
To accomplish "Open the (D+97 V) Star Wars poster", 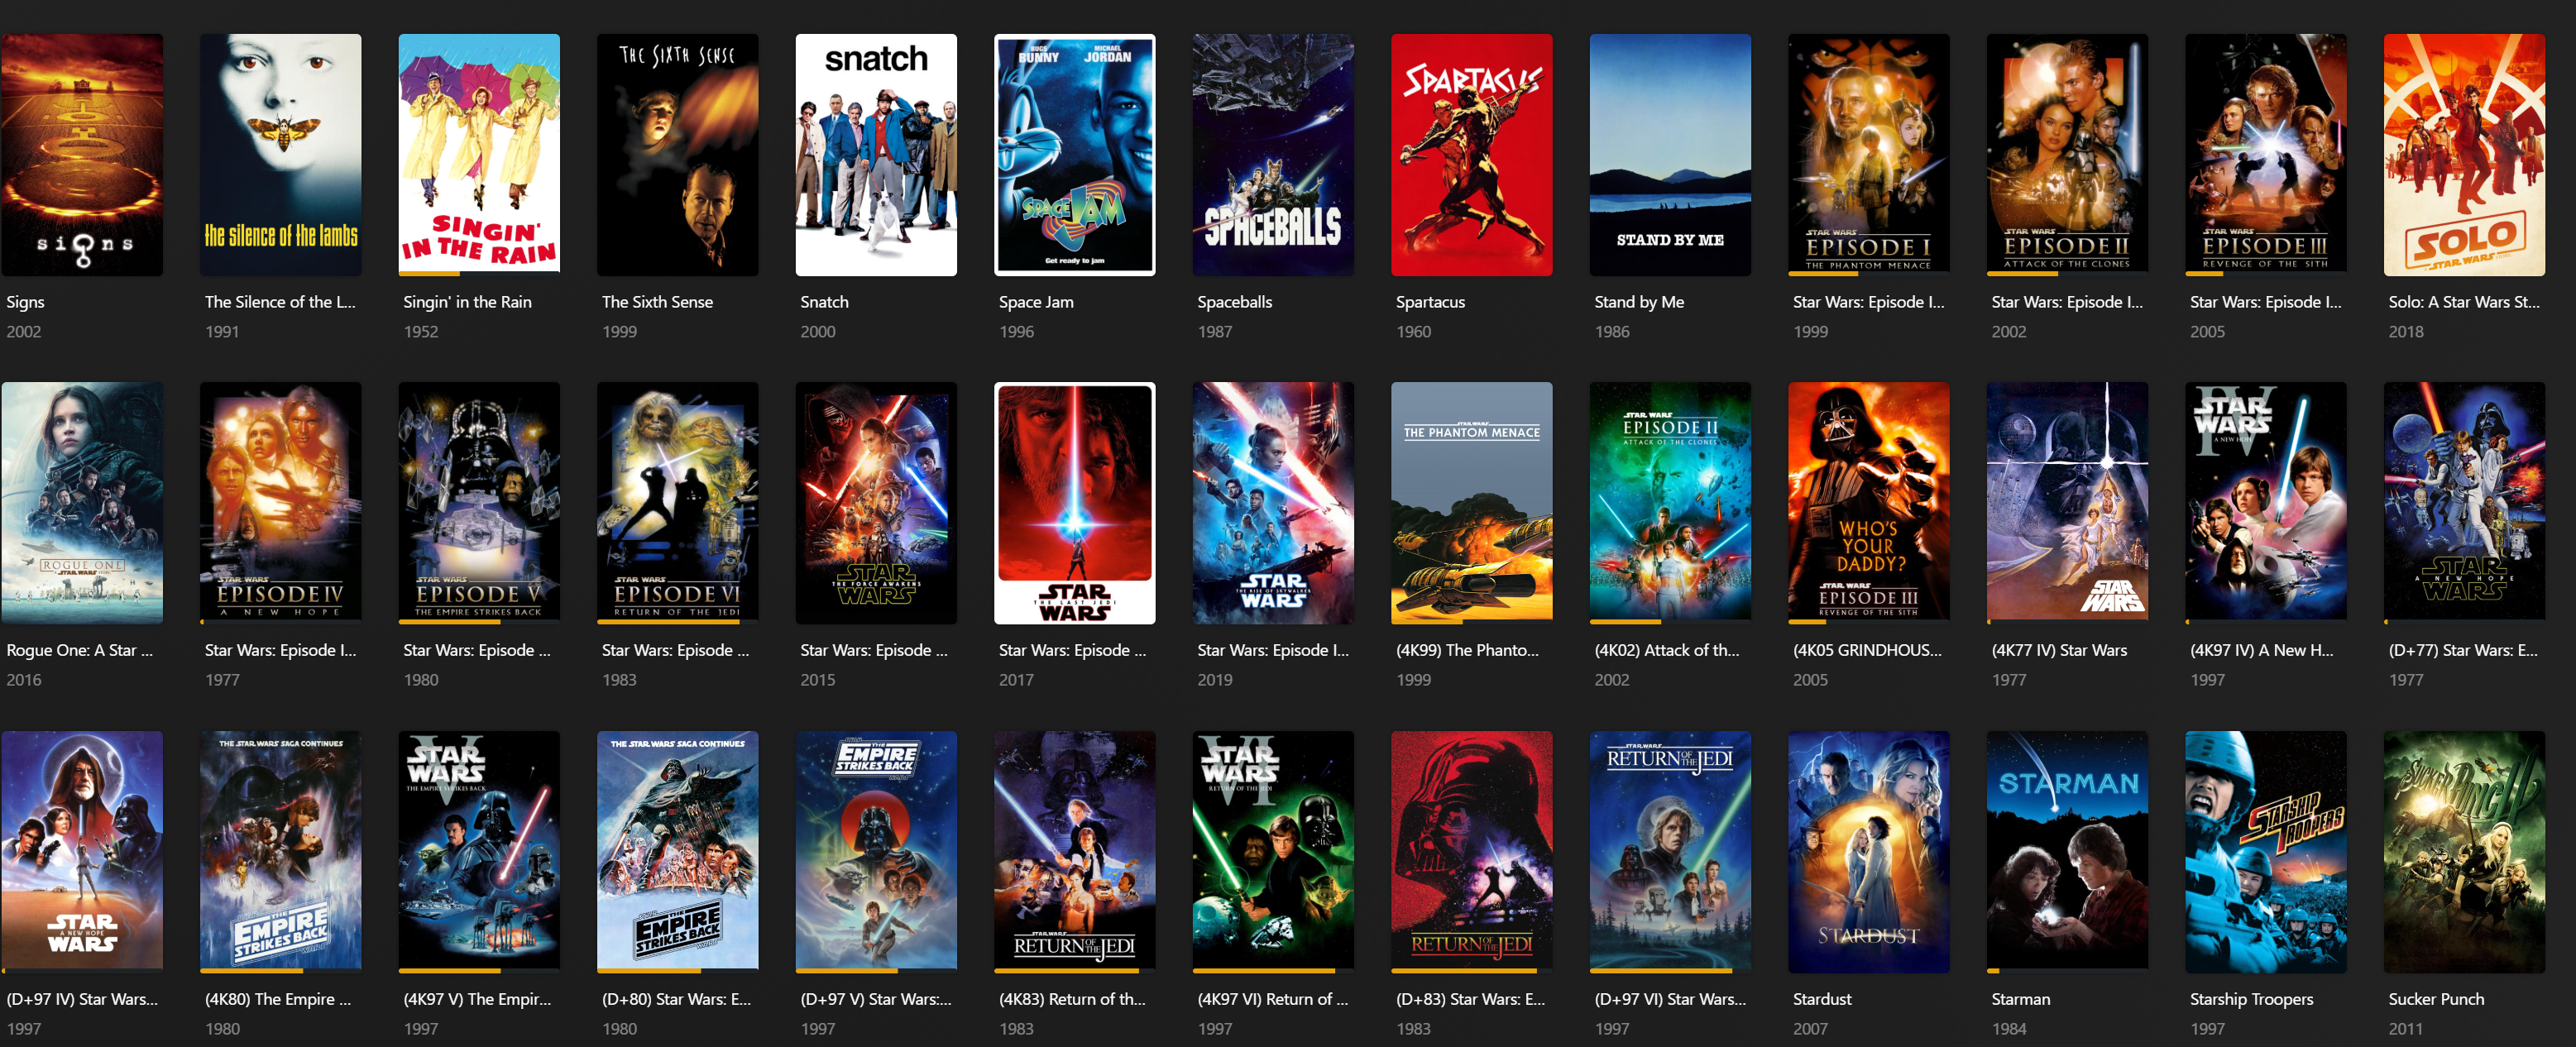I will pyautogui.click(x=876, y=852).
